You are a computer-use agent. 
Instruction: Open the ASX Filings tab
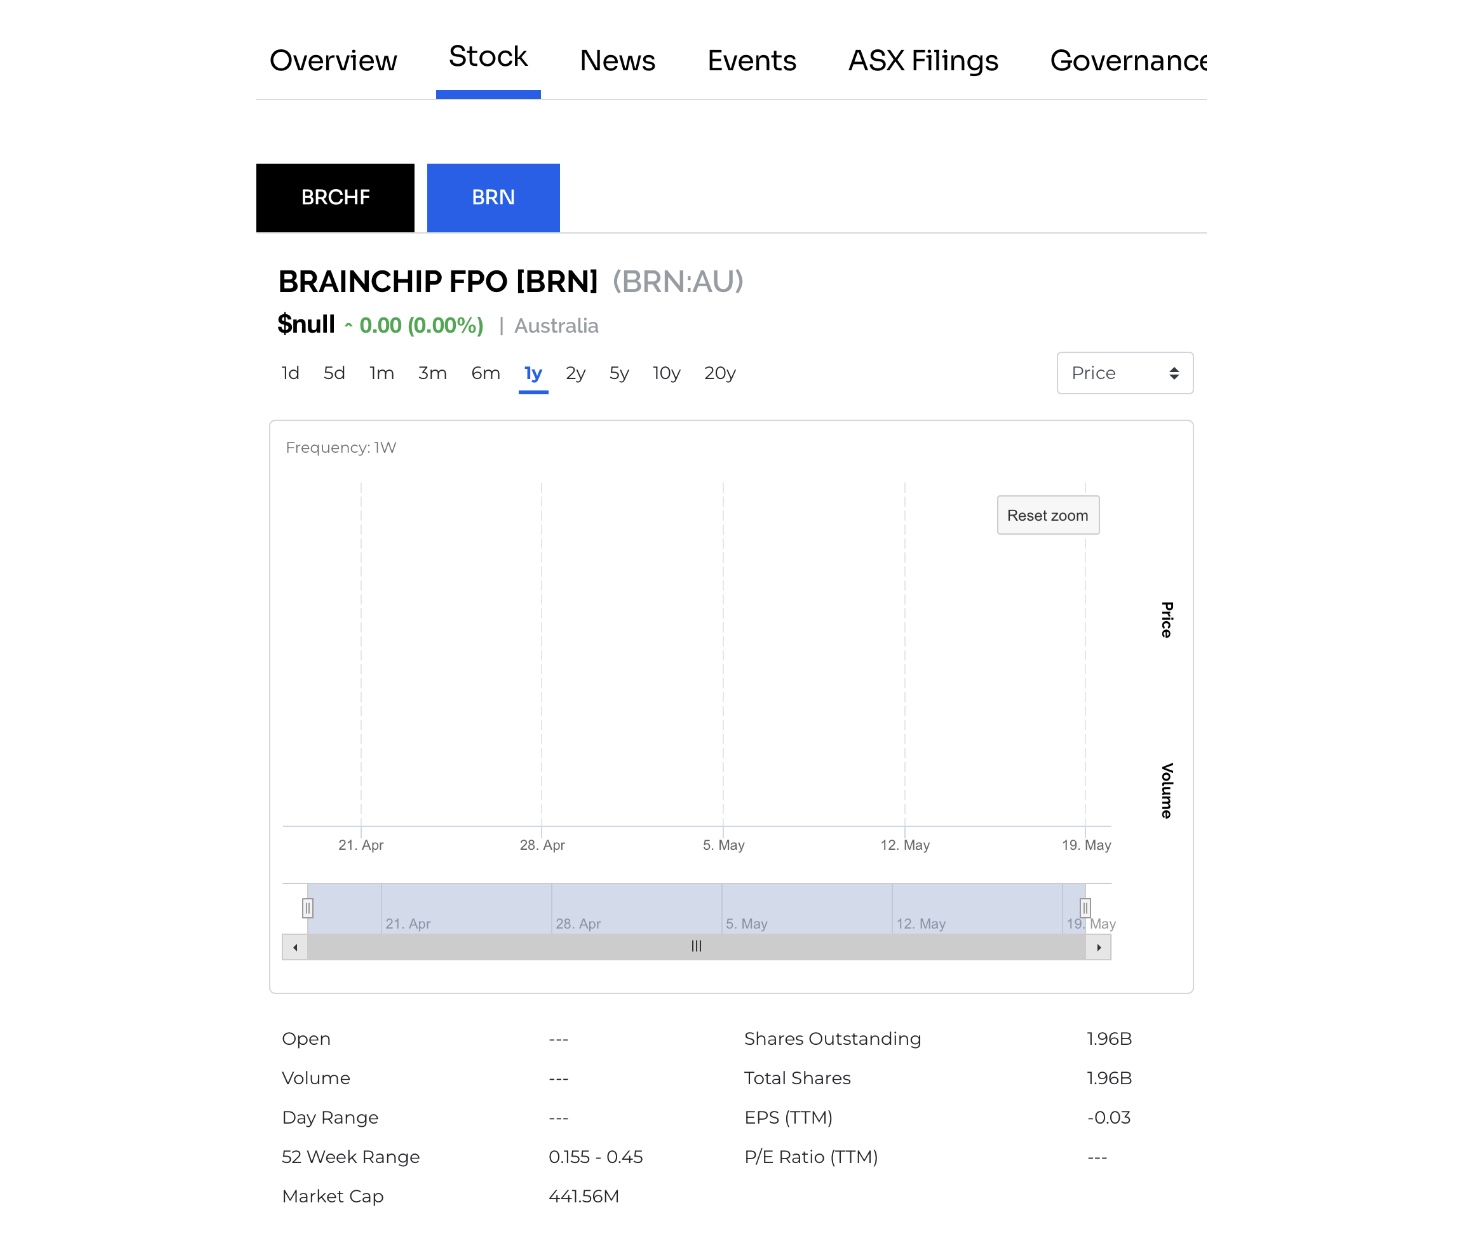click(922, 61)
